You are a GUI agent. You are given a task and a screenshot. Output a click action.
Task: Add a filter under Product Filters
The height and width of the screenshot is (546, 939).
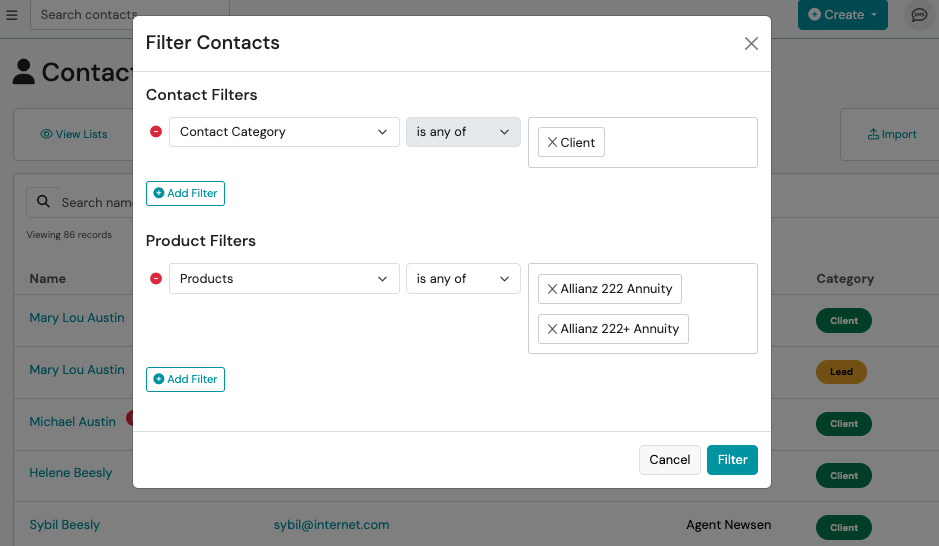[185, 380]
